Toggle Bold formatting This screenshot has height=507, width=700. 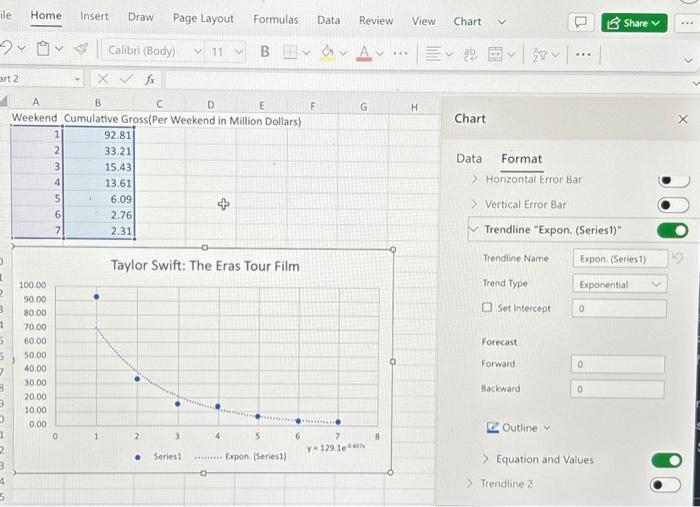click(x=265, y=52)
